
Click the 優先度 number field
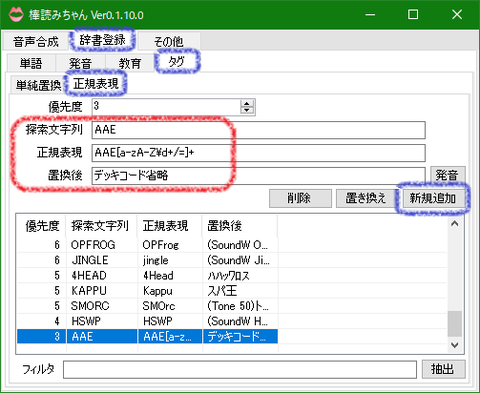(x=166, y=107)
